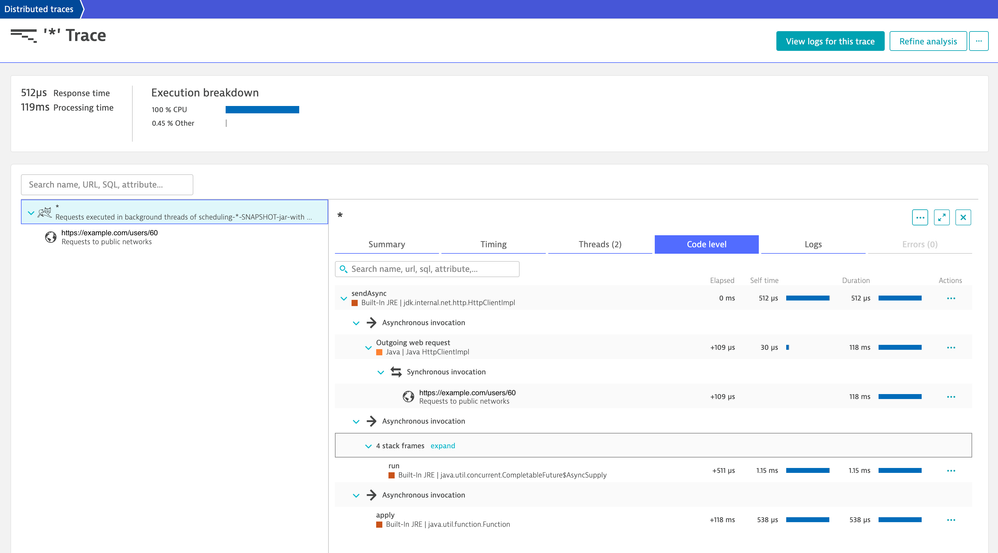Viewport: 998px width, 553px height.
Task: Collapse the Synchronous invocation node
Action: point(380,372)
